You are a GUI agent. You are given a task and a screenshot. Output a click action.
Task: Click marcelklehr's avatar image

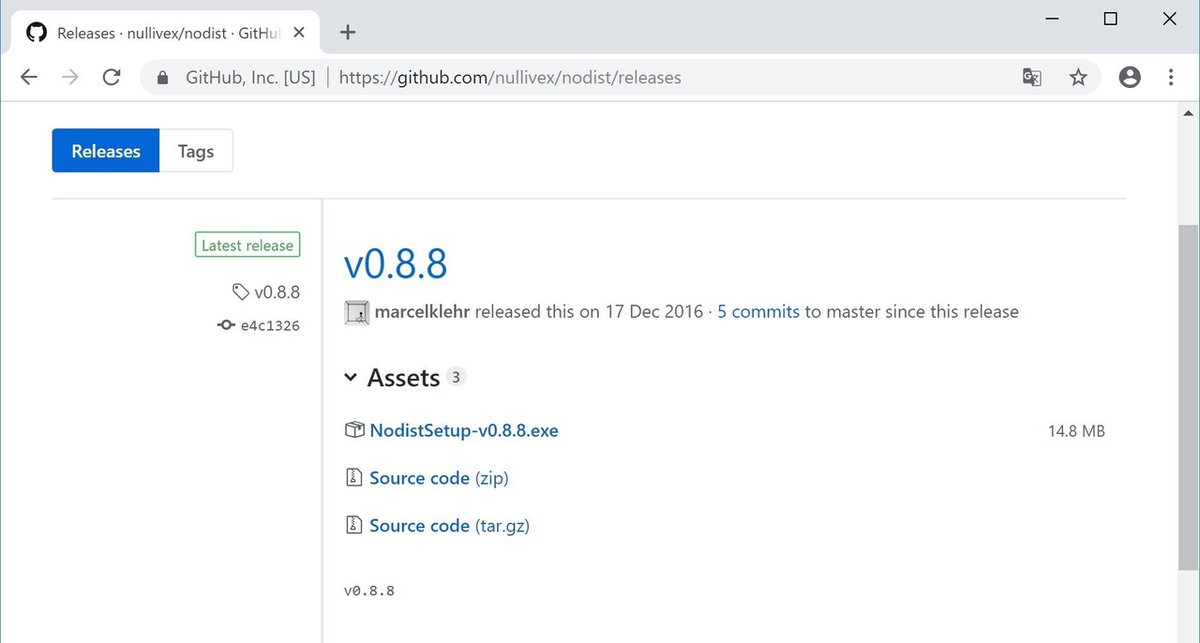[355, 311]
